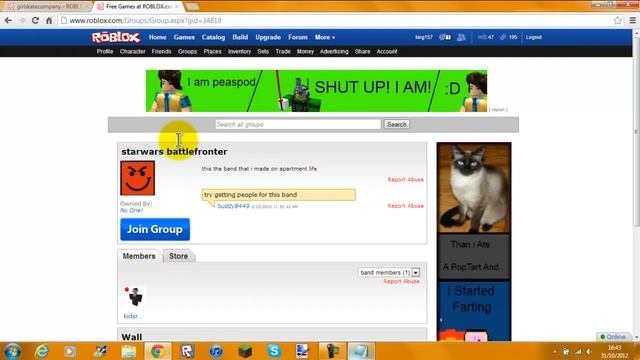Open the Catalog menu item
The image size is (640, 360).
tap(213, 37)
